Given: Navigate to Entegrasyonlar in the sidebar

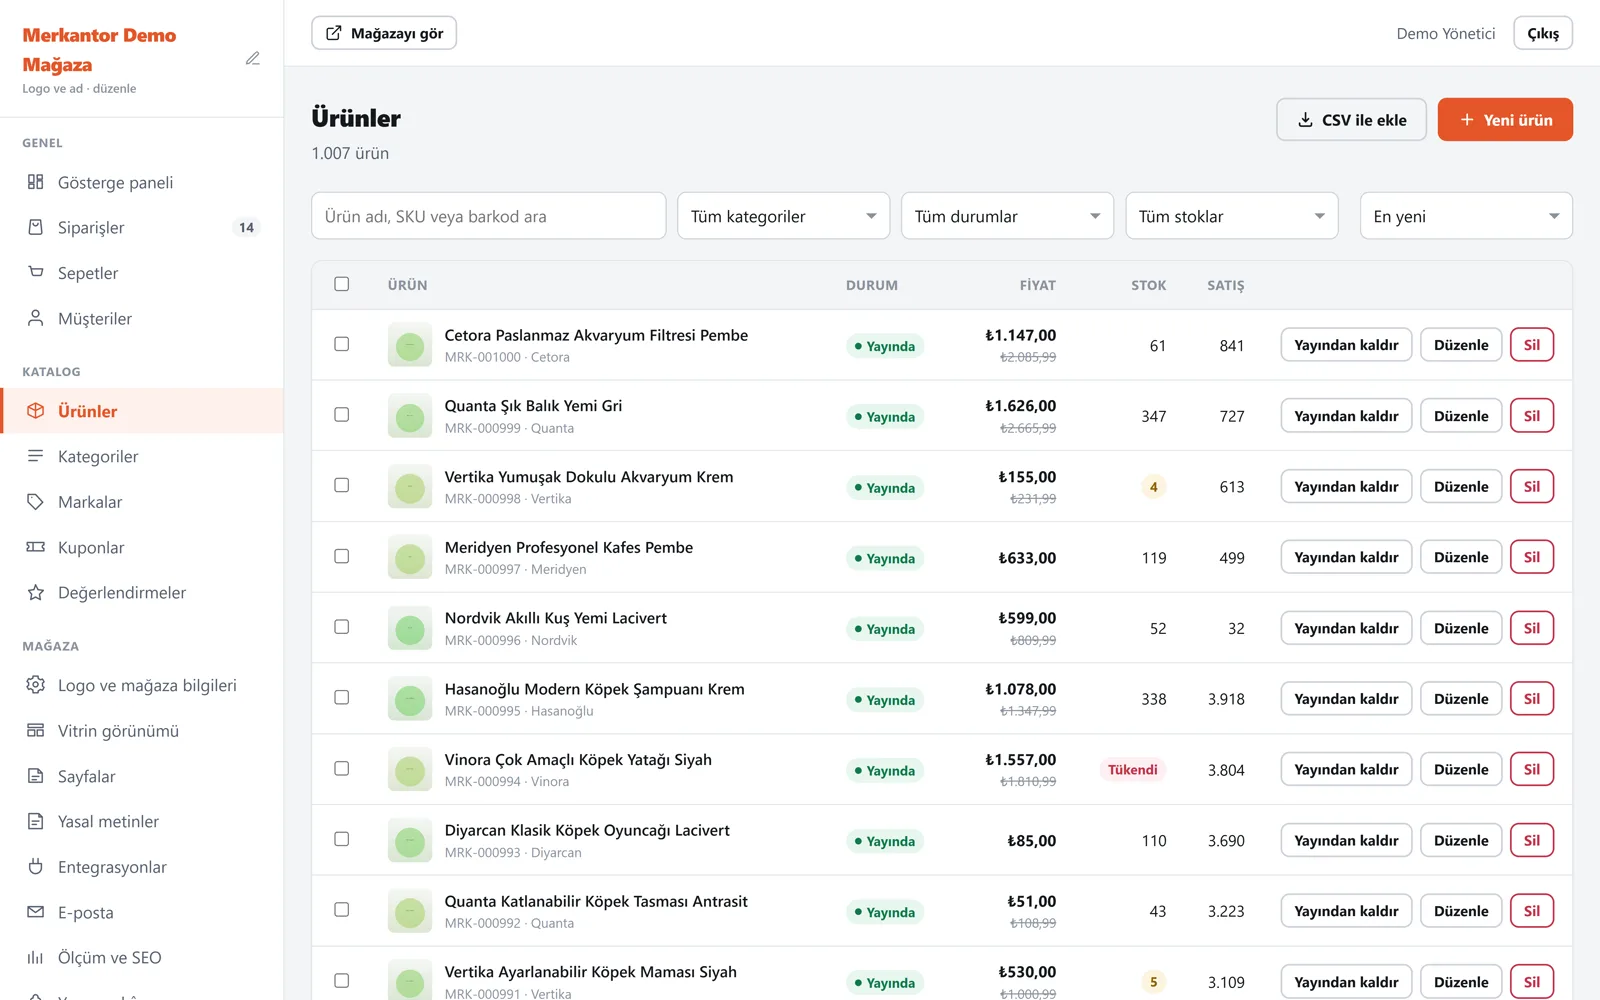Looking at the screenshot, I should click(x=142, y=867).
